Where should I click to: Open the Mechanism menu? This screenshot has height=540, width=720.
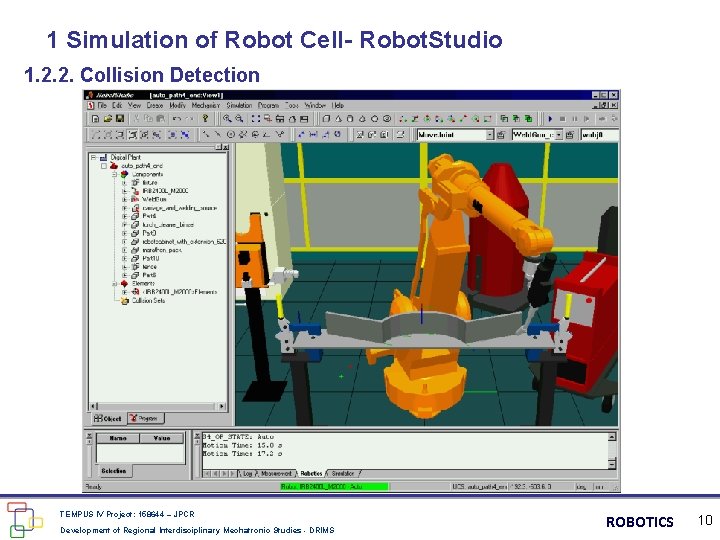206,105
